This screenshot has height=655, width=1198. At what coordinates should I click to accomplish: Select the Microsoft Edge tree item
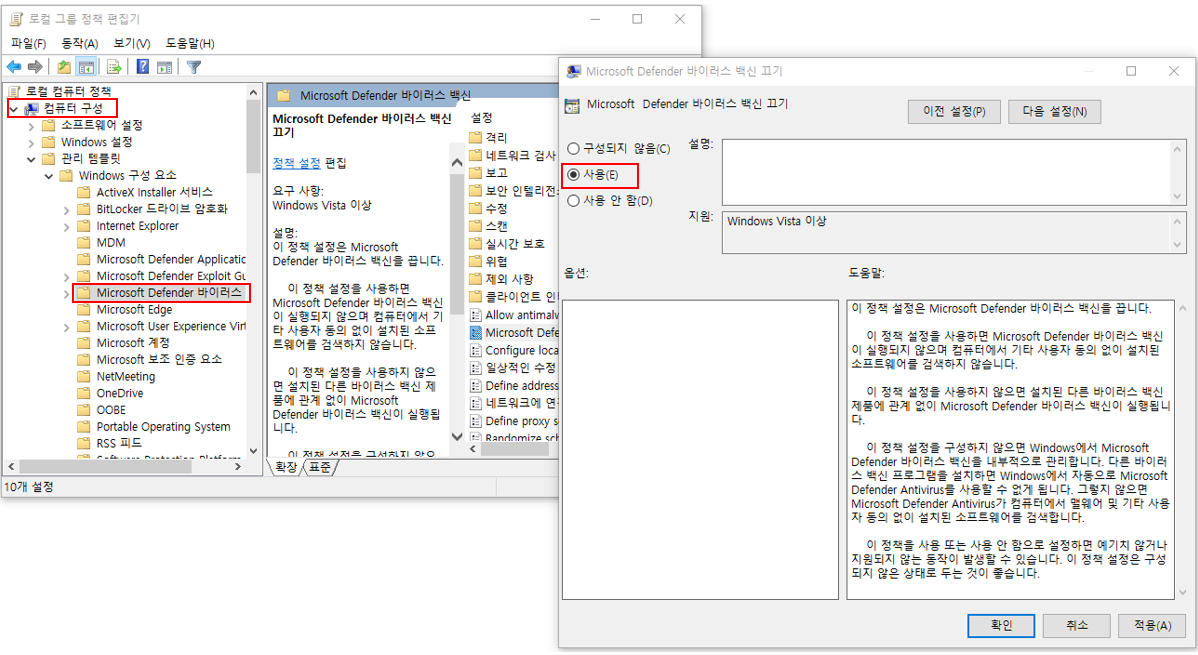pos(134,310)
